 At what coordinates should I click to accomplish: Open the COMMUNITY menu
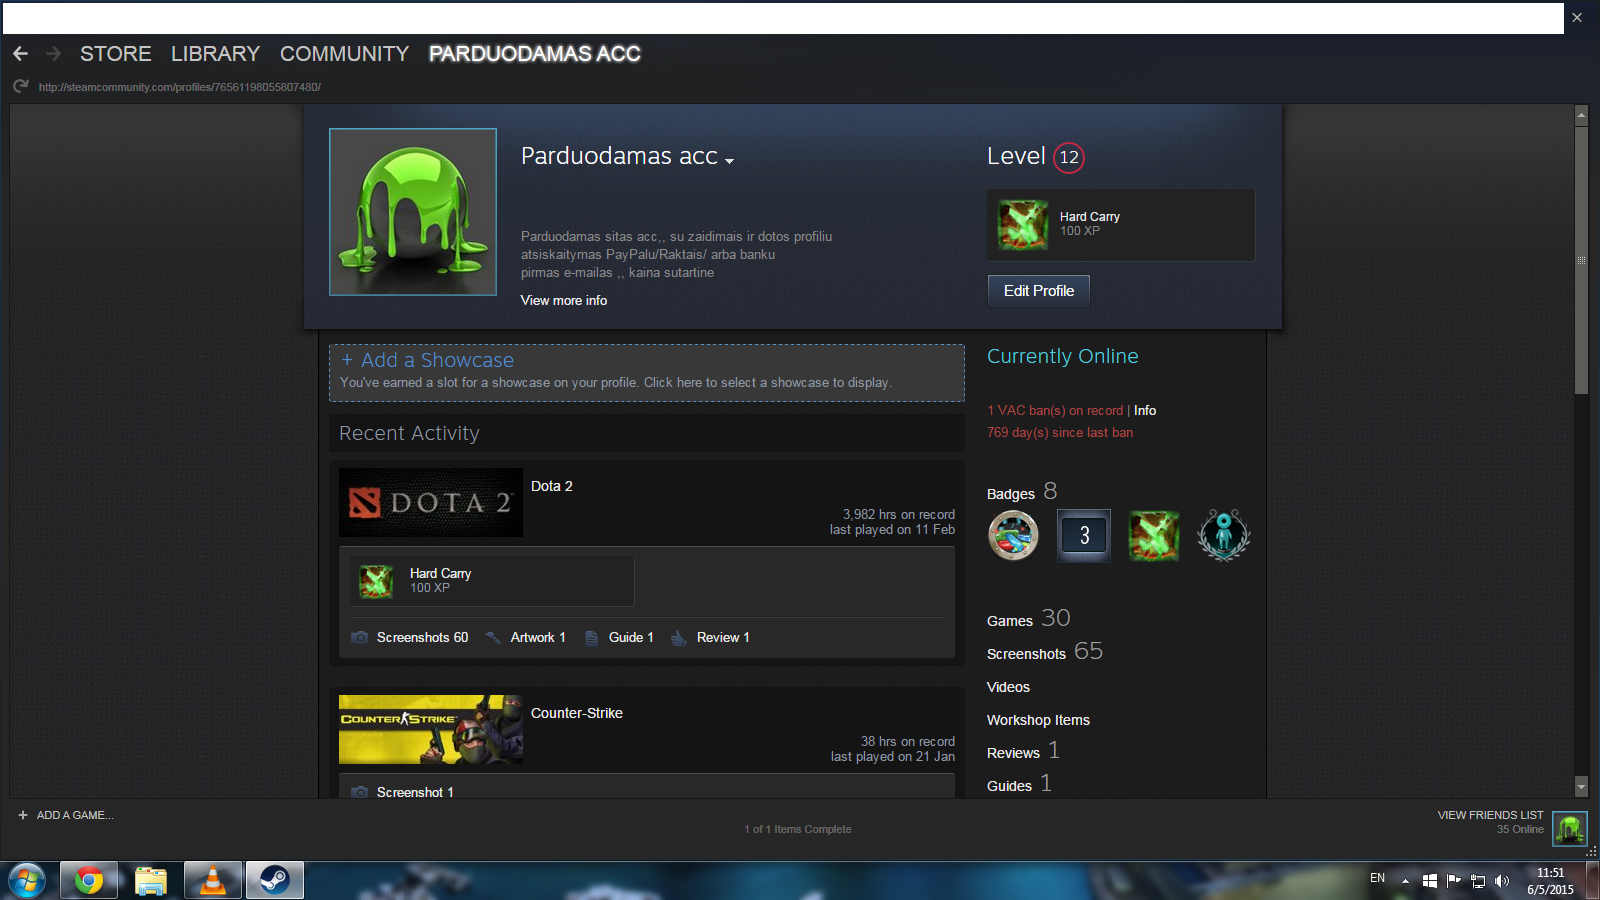point(344,54)
